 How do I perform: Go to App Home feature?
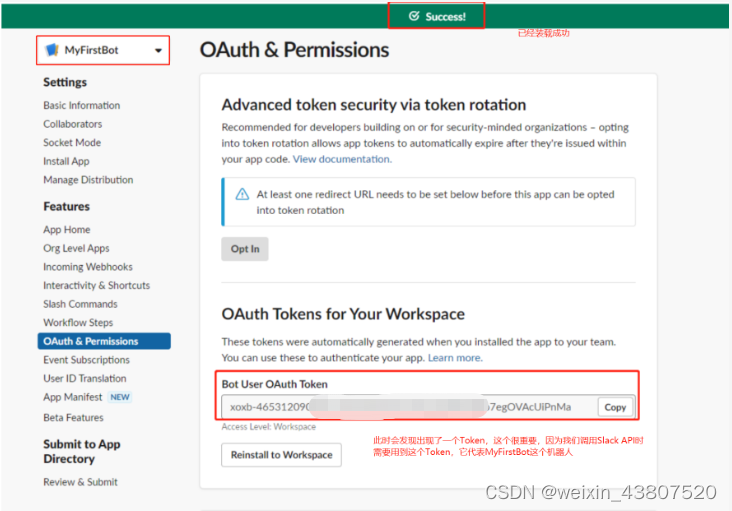coord(67,230)
